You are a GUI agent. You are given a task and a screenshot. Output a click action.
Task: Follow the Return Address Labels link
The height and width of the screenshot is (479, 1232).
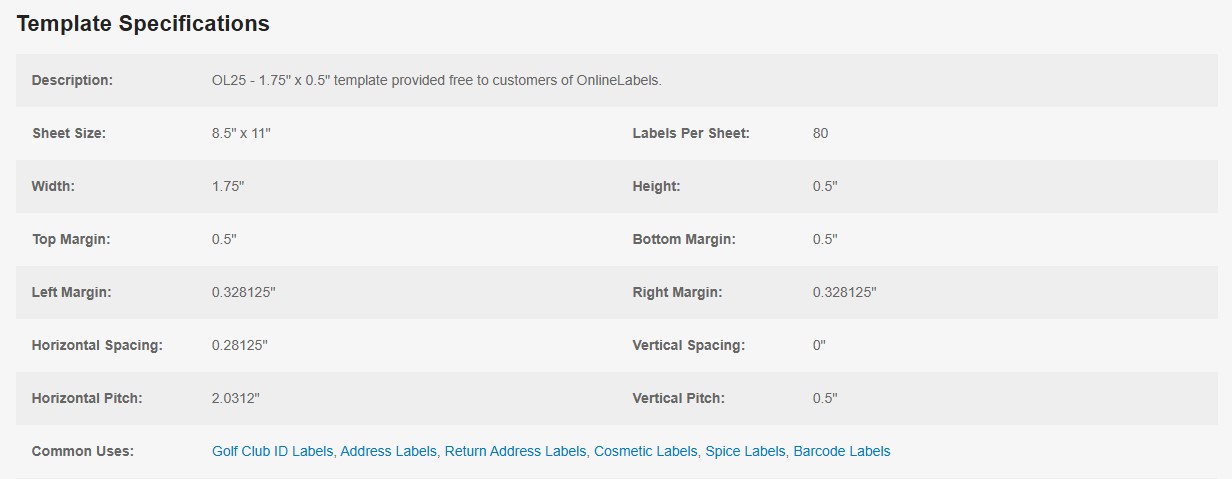(x=515, y=451)
